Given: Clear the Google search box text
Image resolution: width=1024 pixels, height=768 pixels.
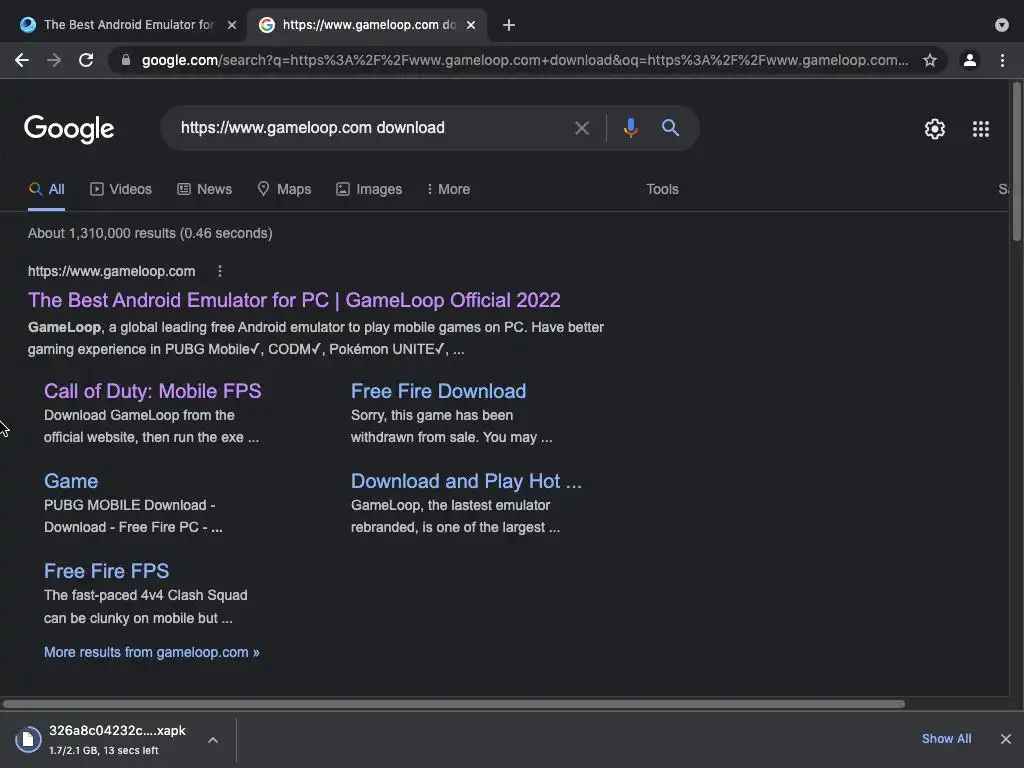Looking at the screenshot, I should point(581,128).
